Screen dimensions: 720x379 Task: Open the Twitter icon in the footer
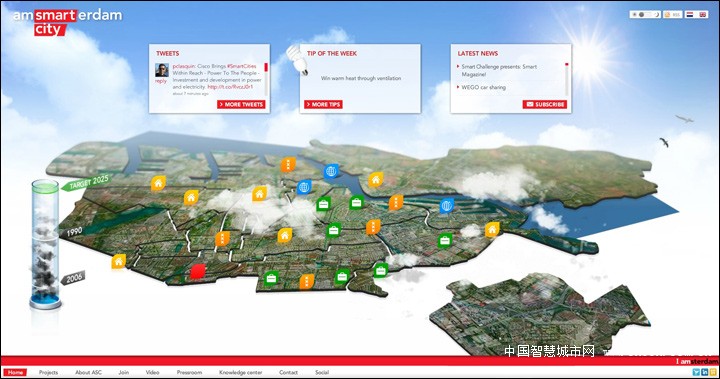click(x=697, y=372)
